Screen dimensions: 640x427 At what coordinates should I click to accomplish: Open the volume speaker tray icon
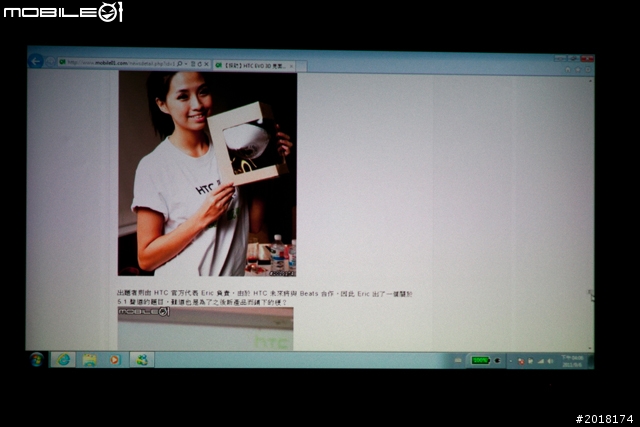[x=551, y=361]
